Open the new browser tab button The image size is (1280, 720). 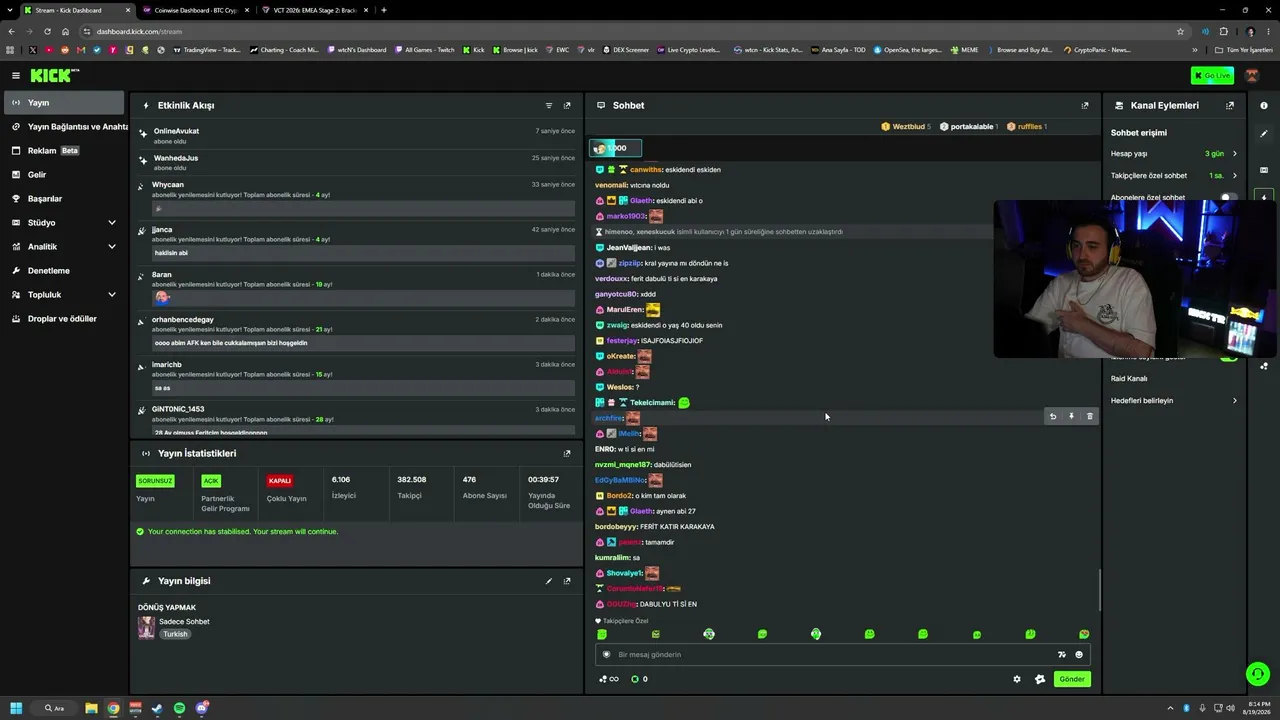pyautogui.click(x=384, y=10)
